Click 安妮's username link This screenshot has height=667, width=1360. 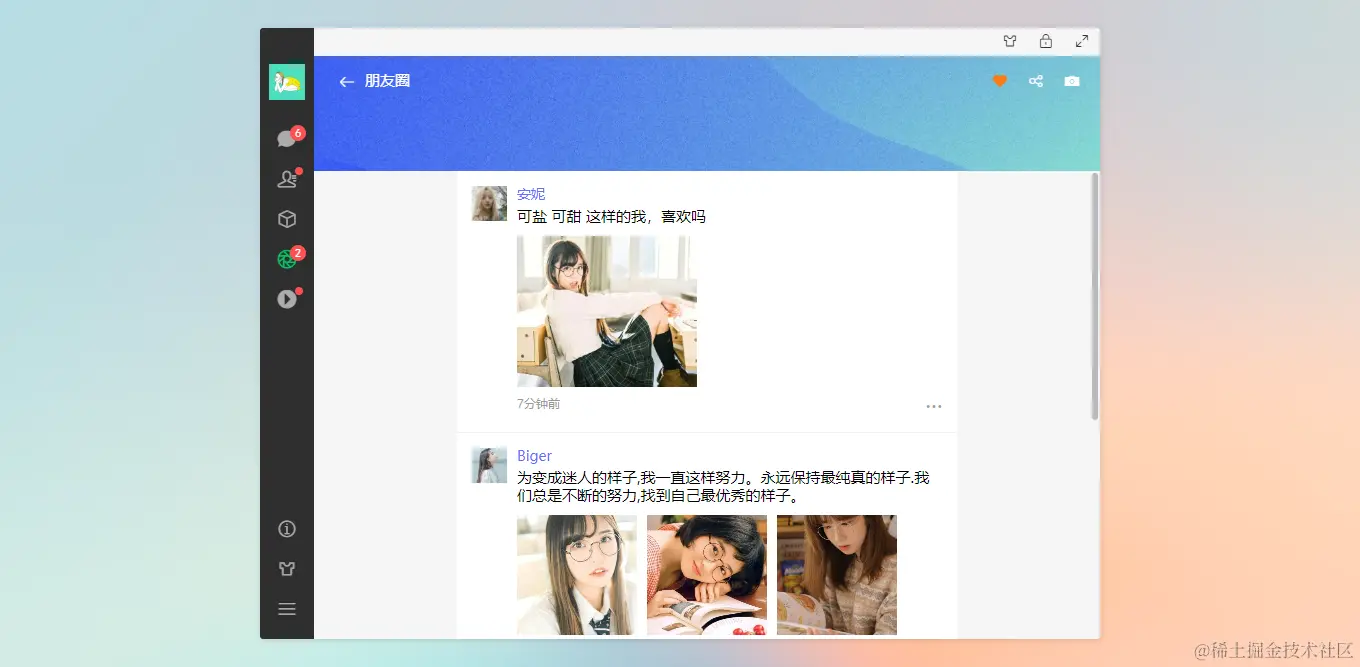point(531,193)
